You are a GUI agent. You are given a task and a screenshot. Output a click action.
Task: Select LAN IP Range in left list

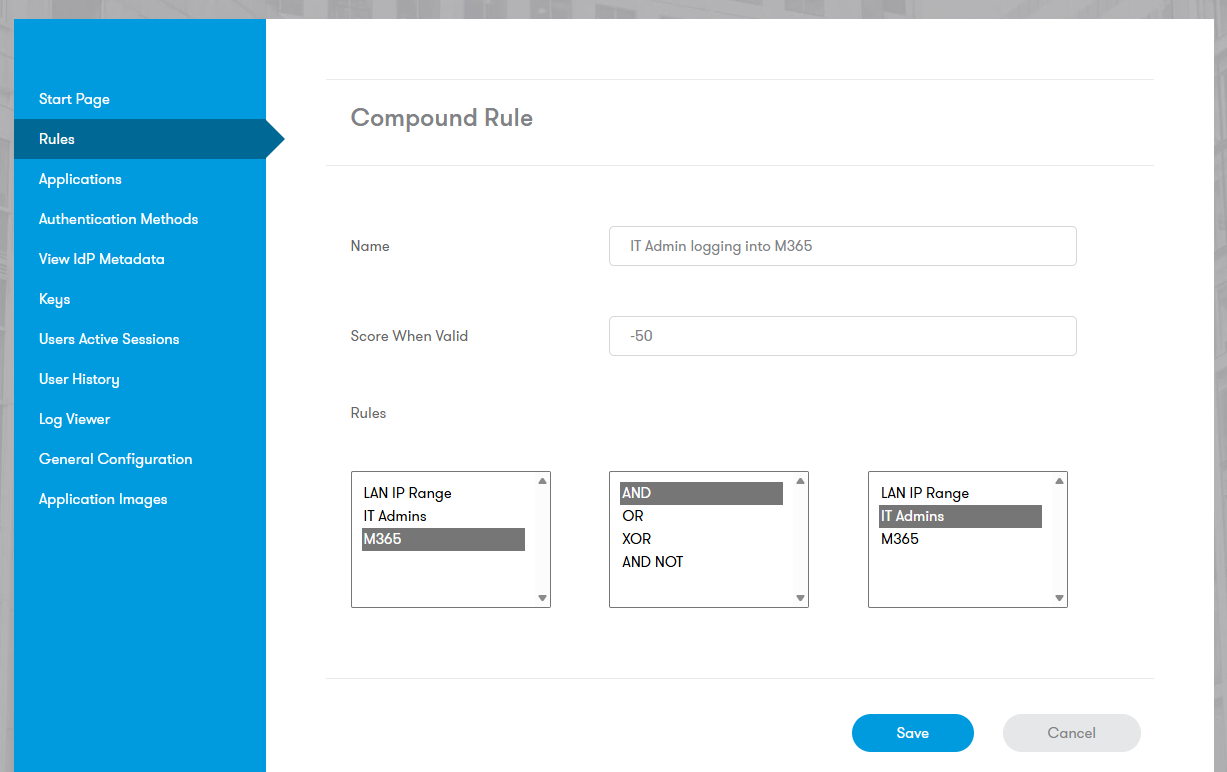click(x=407, y=493)
